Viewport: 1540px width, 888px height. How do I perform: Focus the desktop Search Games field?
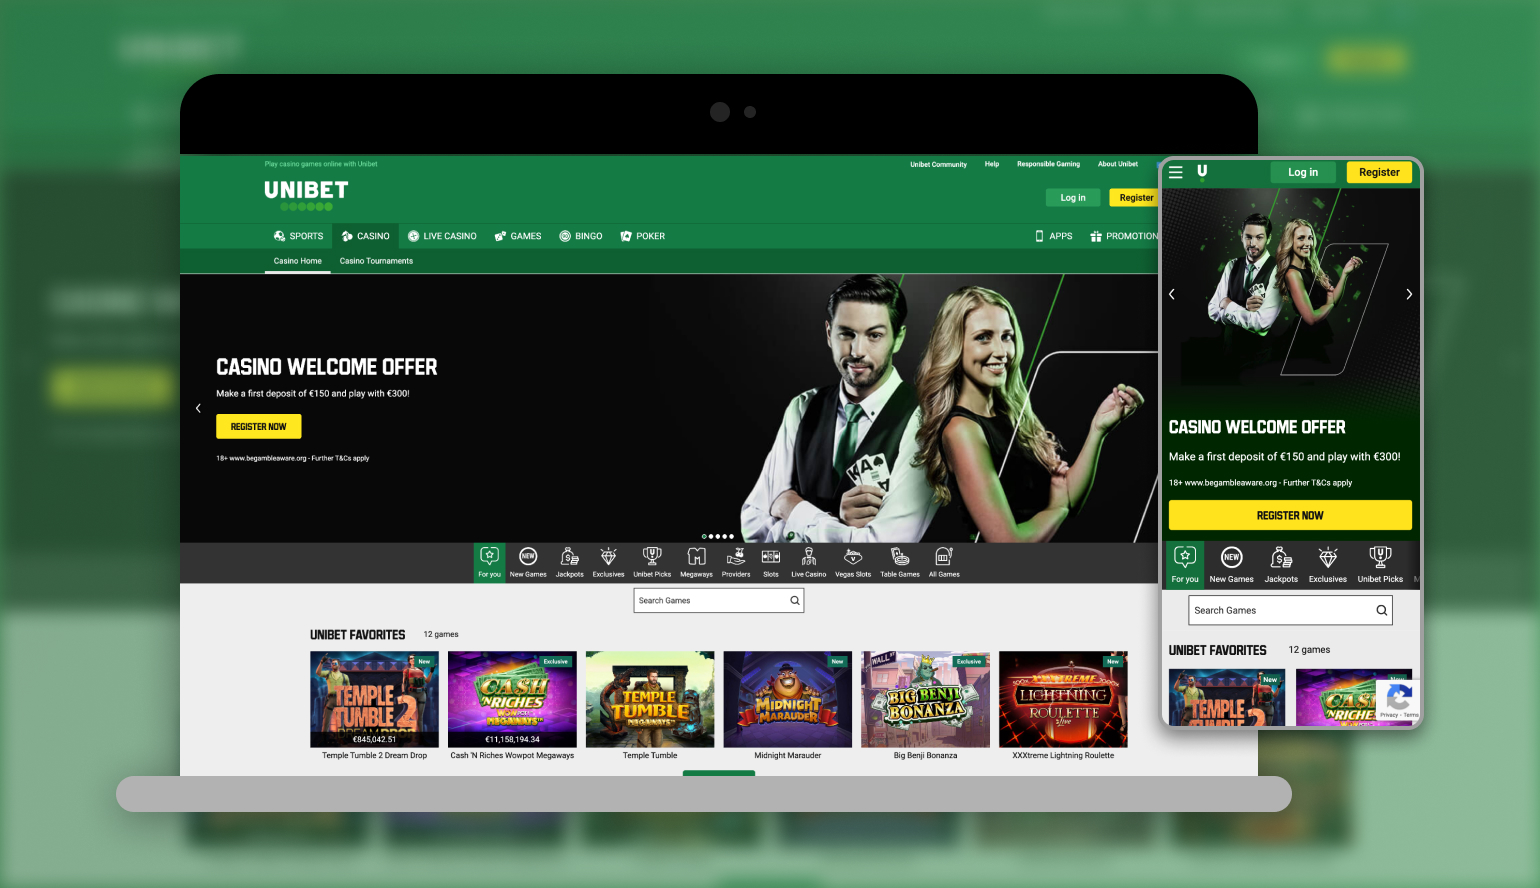[x=718, y=601]
